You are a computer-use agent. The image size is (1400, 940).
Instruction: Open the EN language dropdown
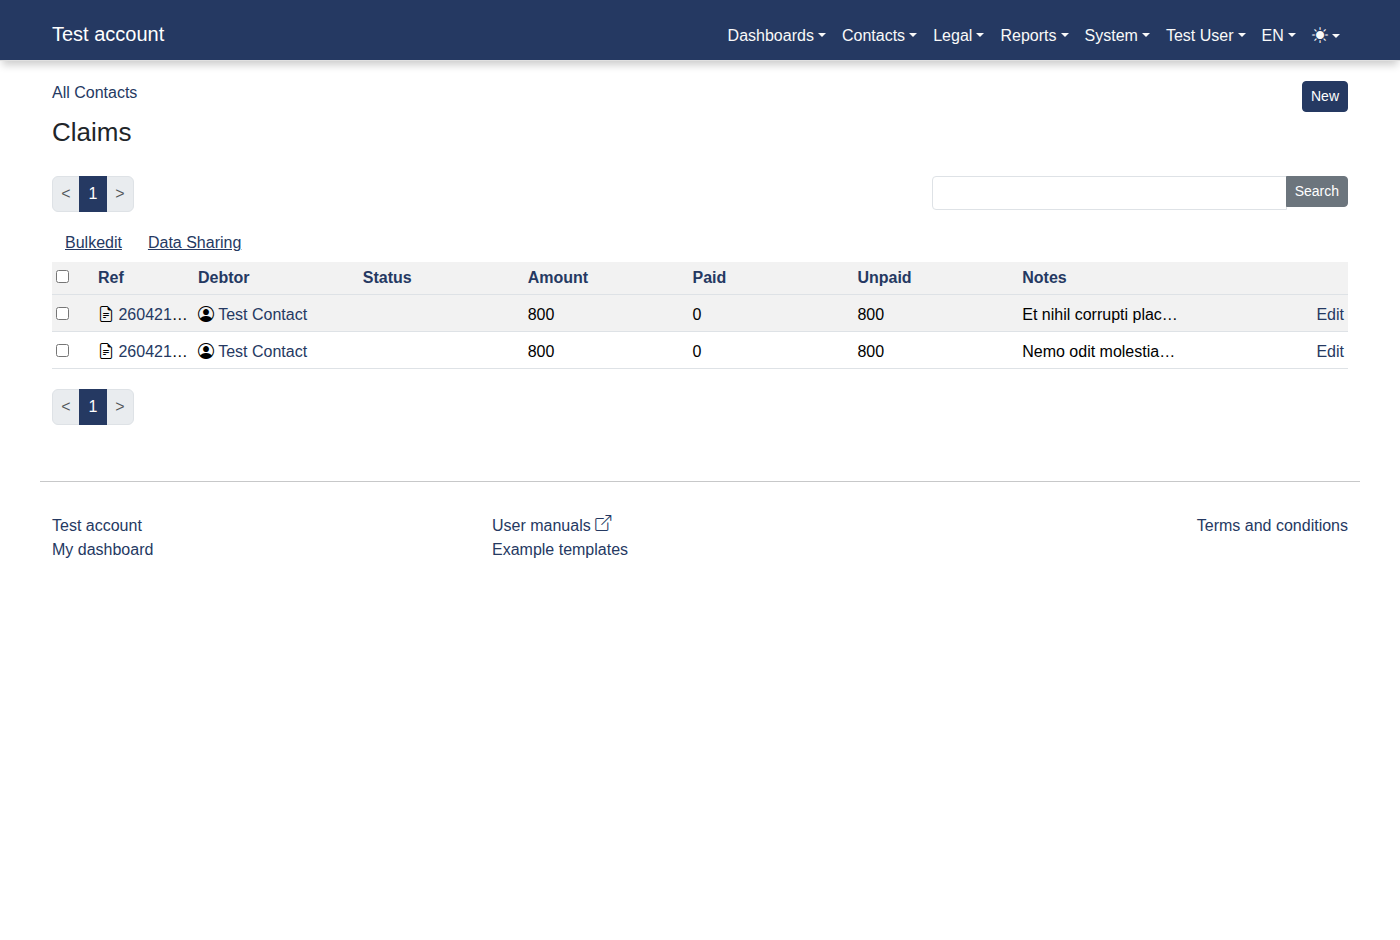[x=1277, y=35]
